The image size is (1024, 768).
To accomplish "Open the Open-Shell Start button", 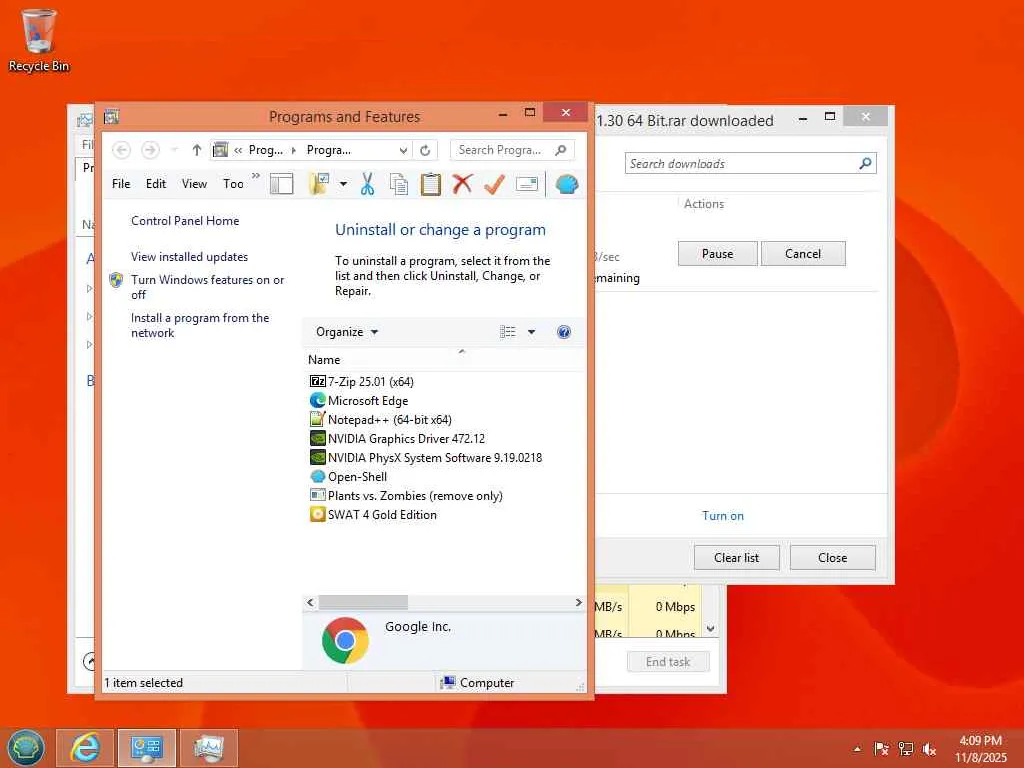I will click(x=25, y=748).
